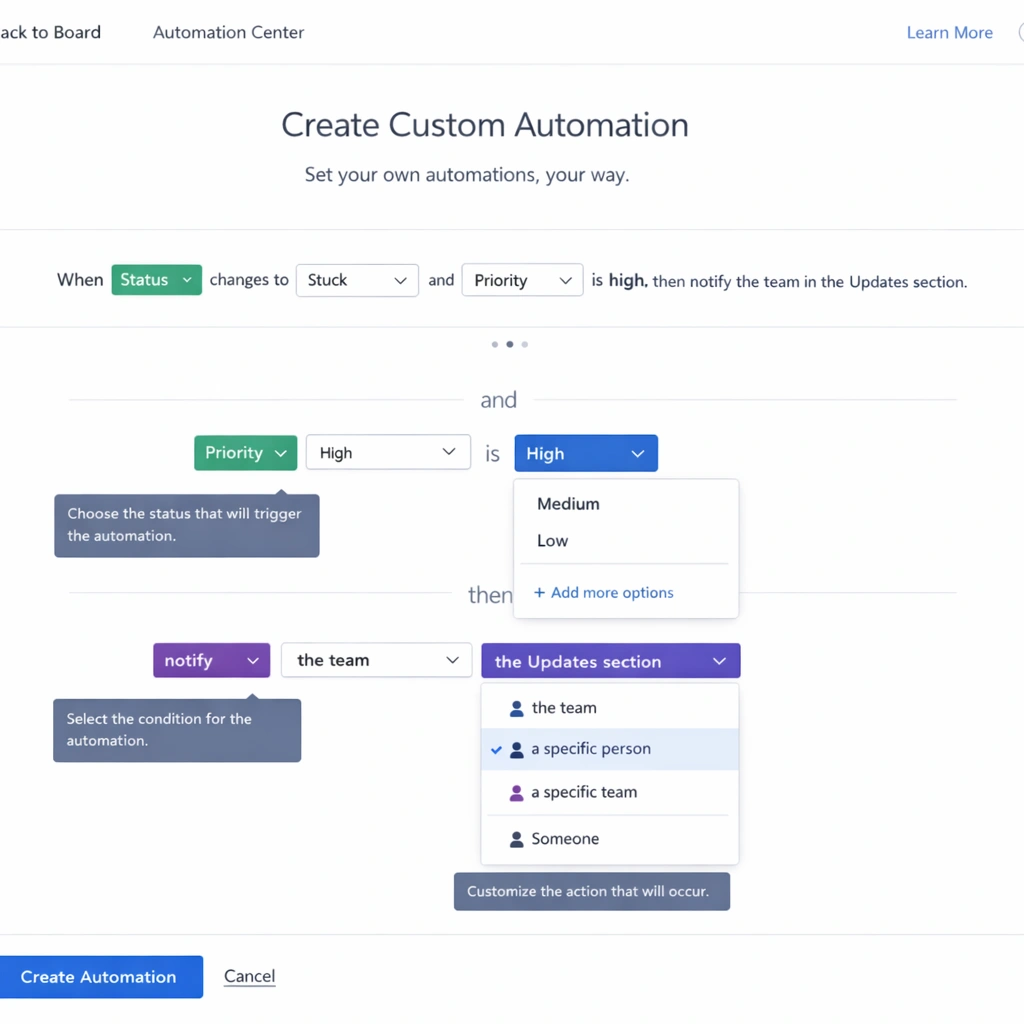Open the green Status dropdown in summary sentence
The height and width of the screenshot is (1024, 1024).
157,280
